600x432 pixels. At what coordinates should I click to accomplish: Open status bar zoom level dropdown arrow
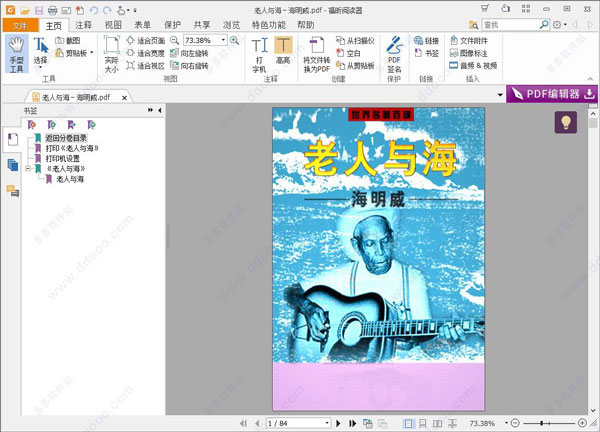506,423
